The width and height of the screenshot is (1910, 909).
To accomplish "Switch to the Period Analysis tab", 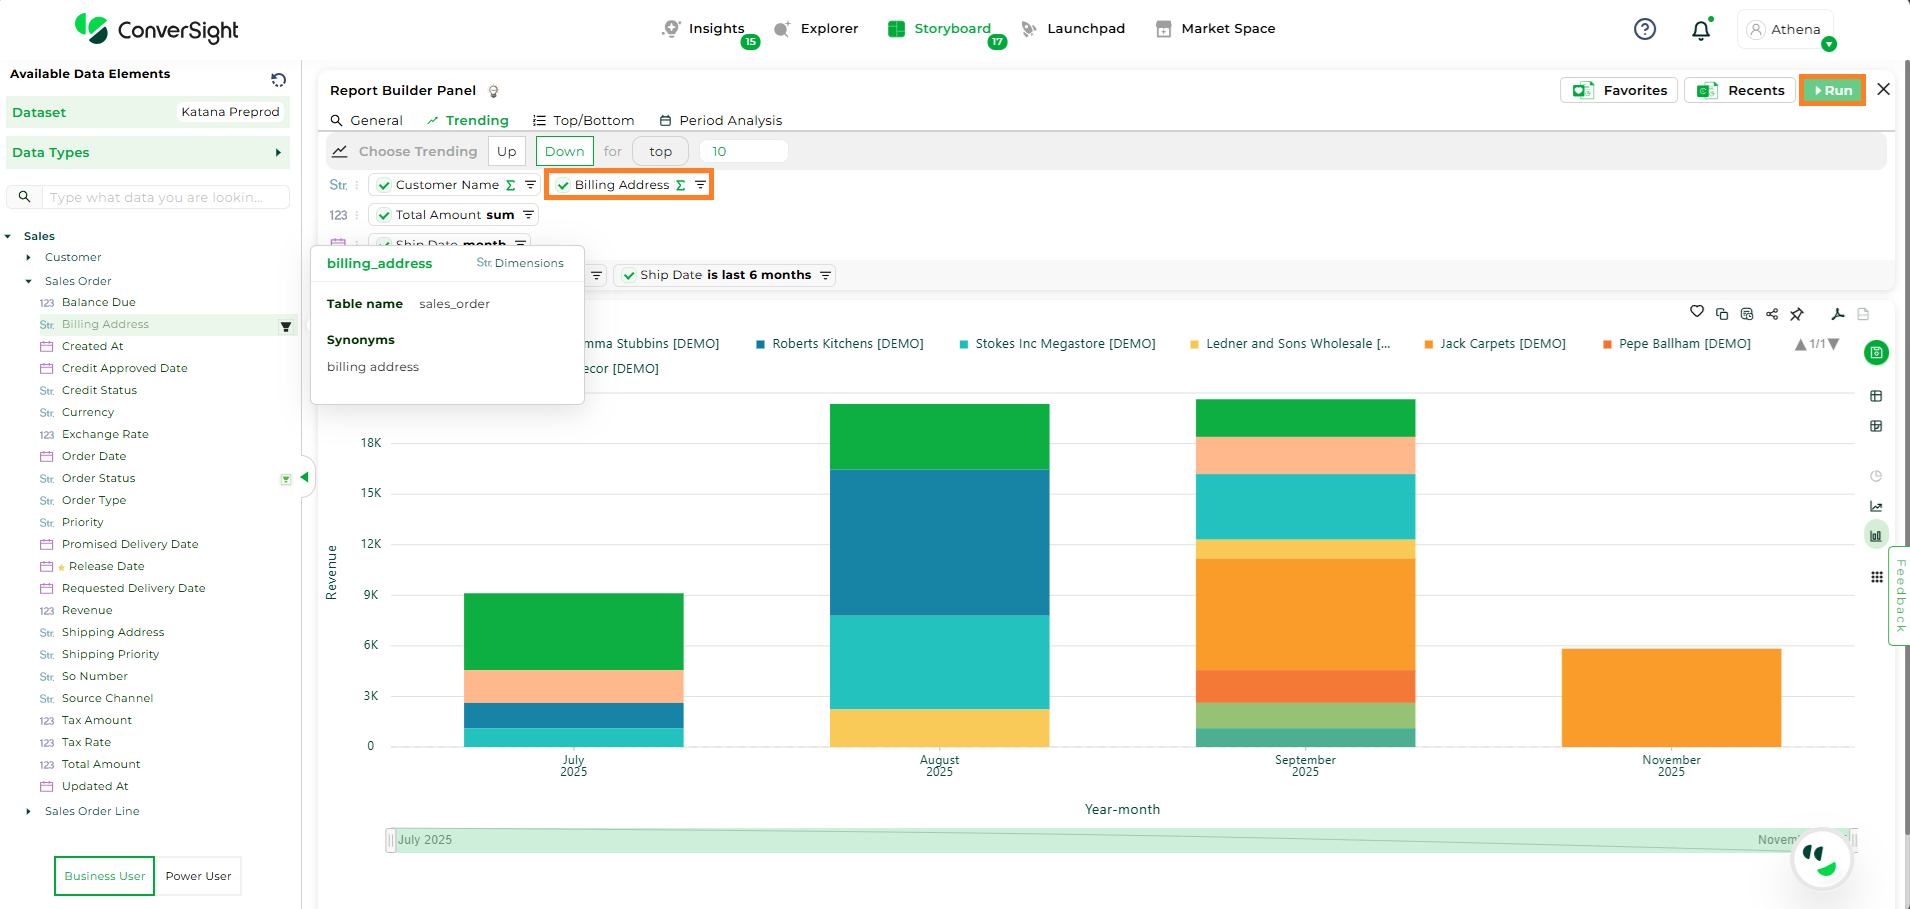I will [x=721, y=120].
